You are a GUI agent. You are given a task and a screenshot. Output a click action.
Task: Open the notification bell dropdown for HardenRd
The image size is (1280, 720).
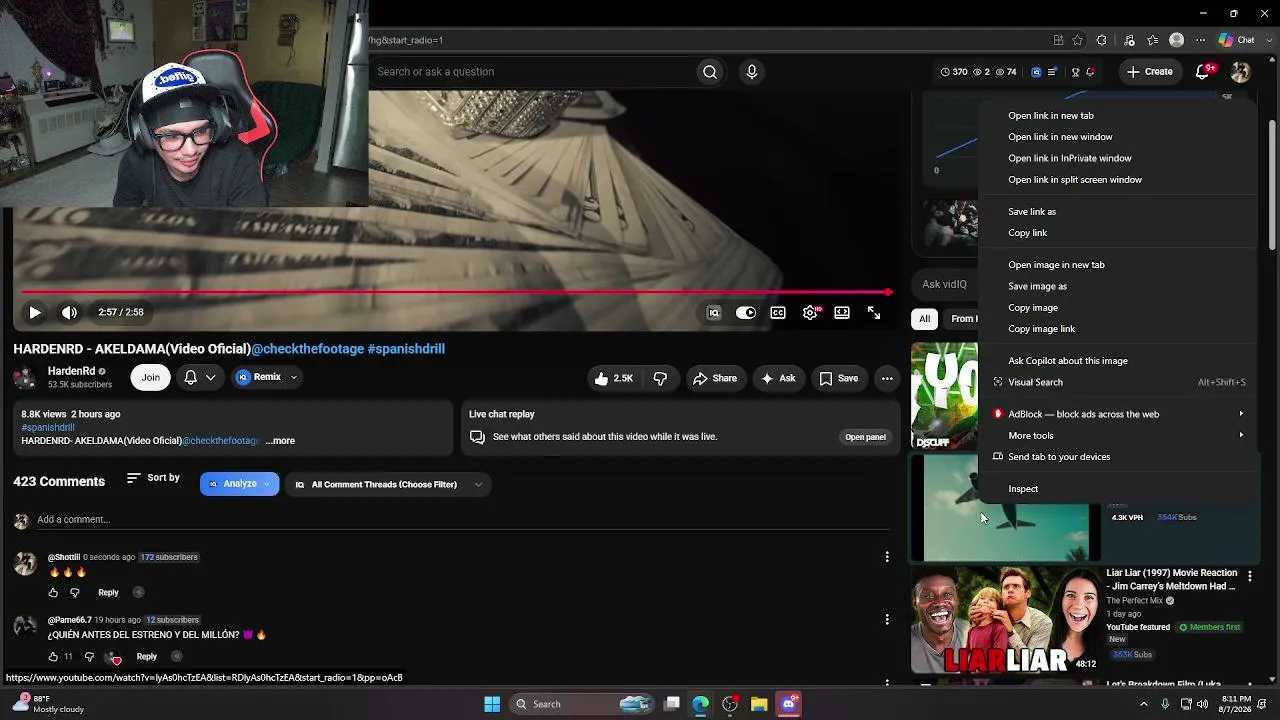199,377
